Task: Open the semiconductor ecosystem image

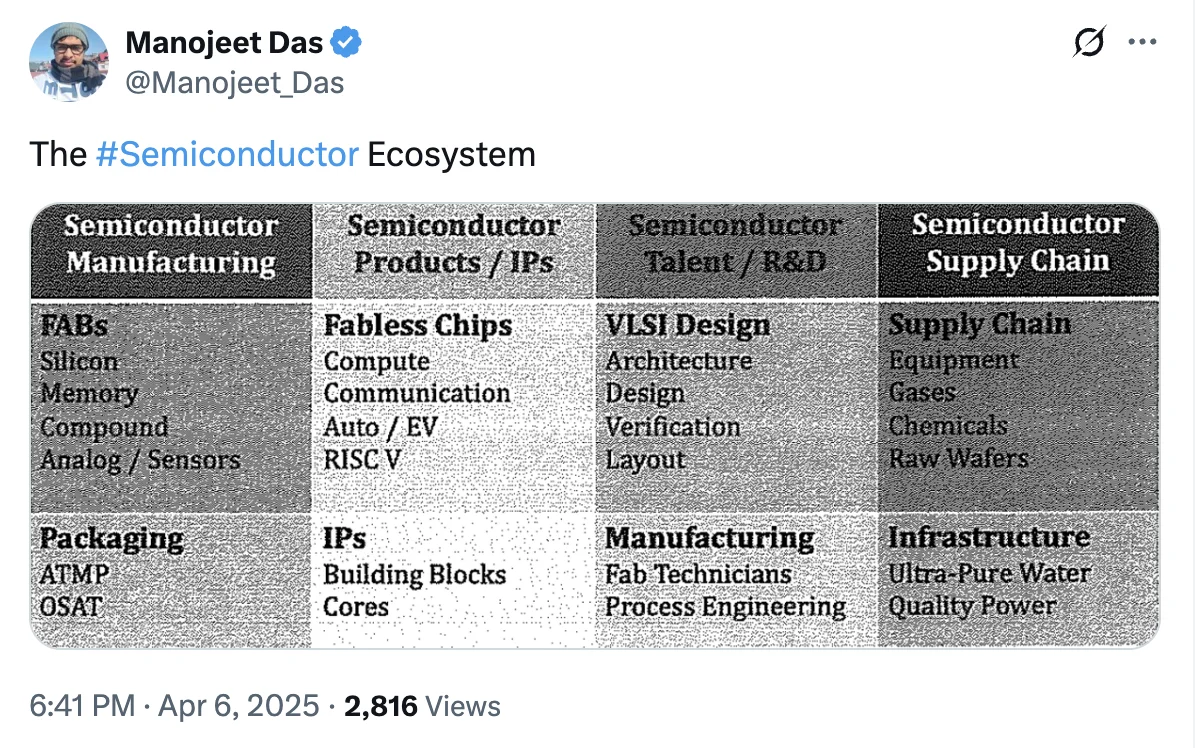Action: click(595, 425)
